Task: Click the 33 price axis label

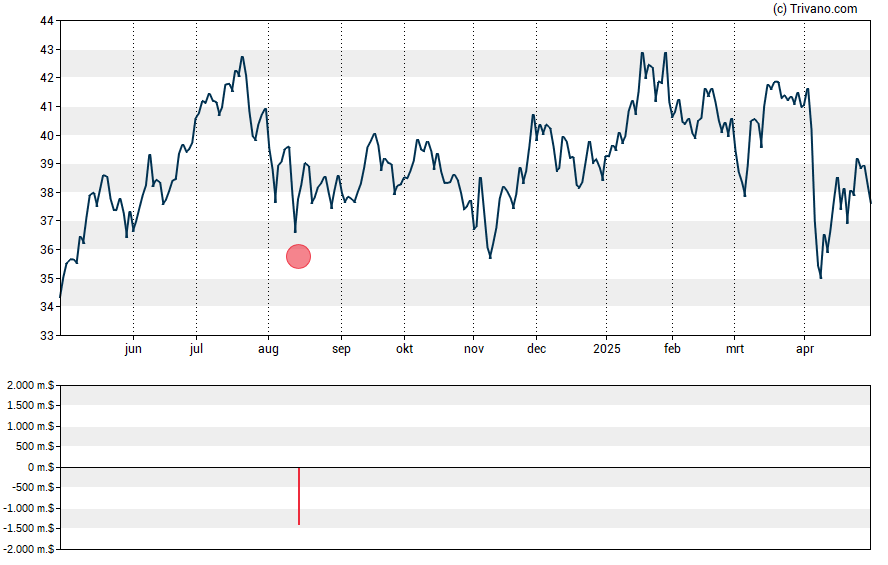Action: click(x=47, y=336)
